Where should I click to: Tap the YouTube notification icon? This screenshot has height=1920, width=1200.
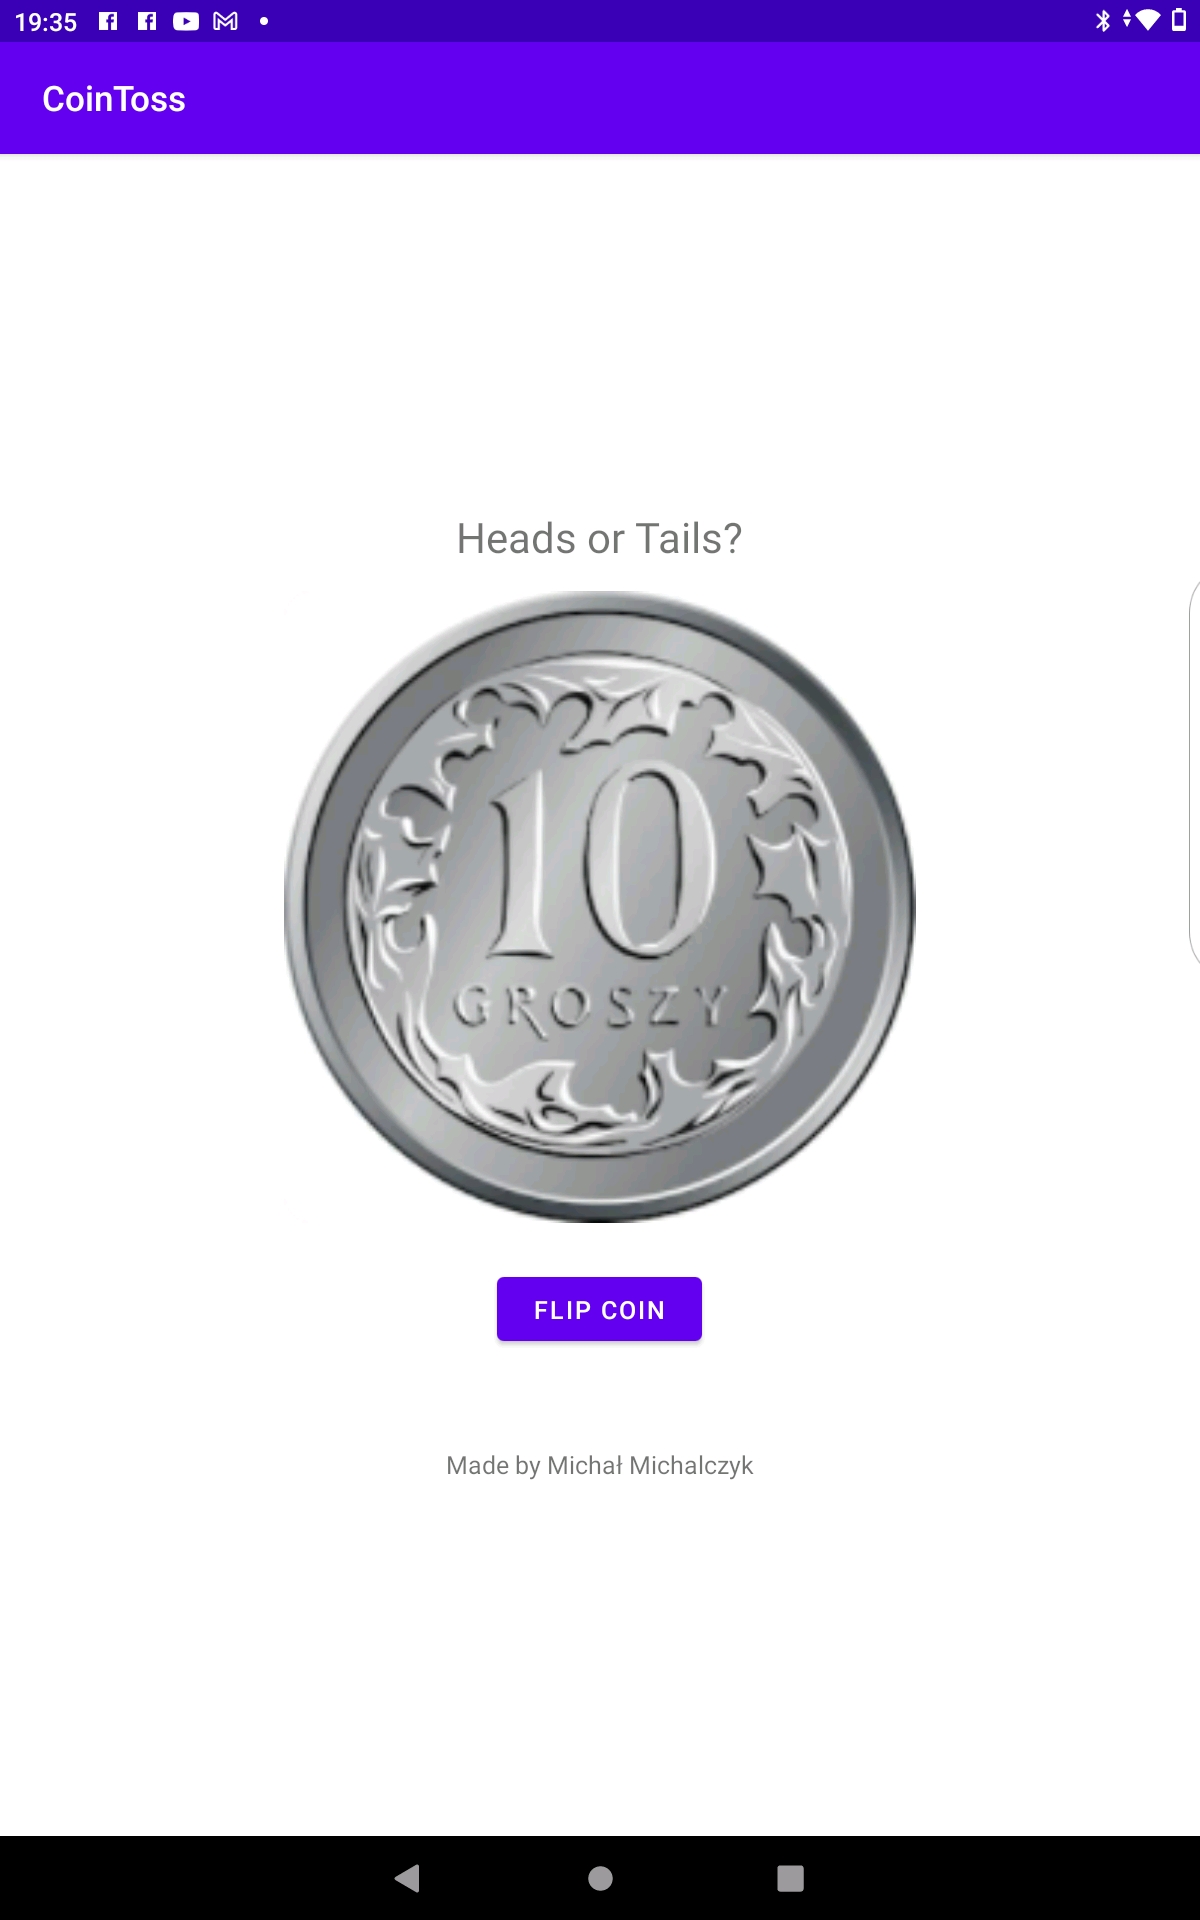click(186, 21)
